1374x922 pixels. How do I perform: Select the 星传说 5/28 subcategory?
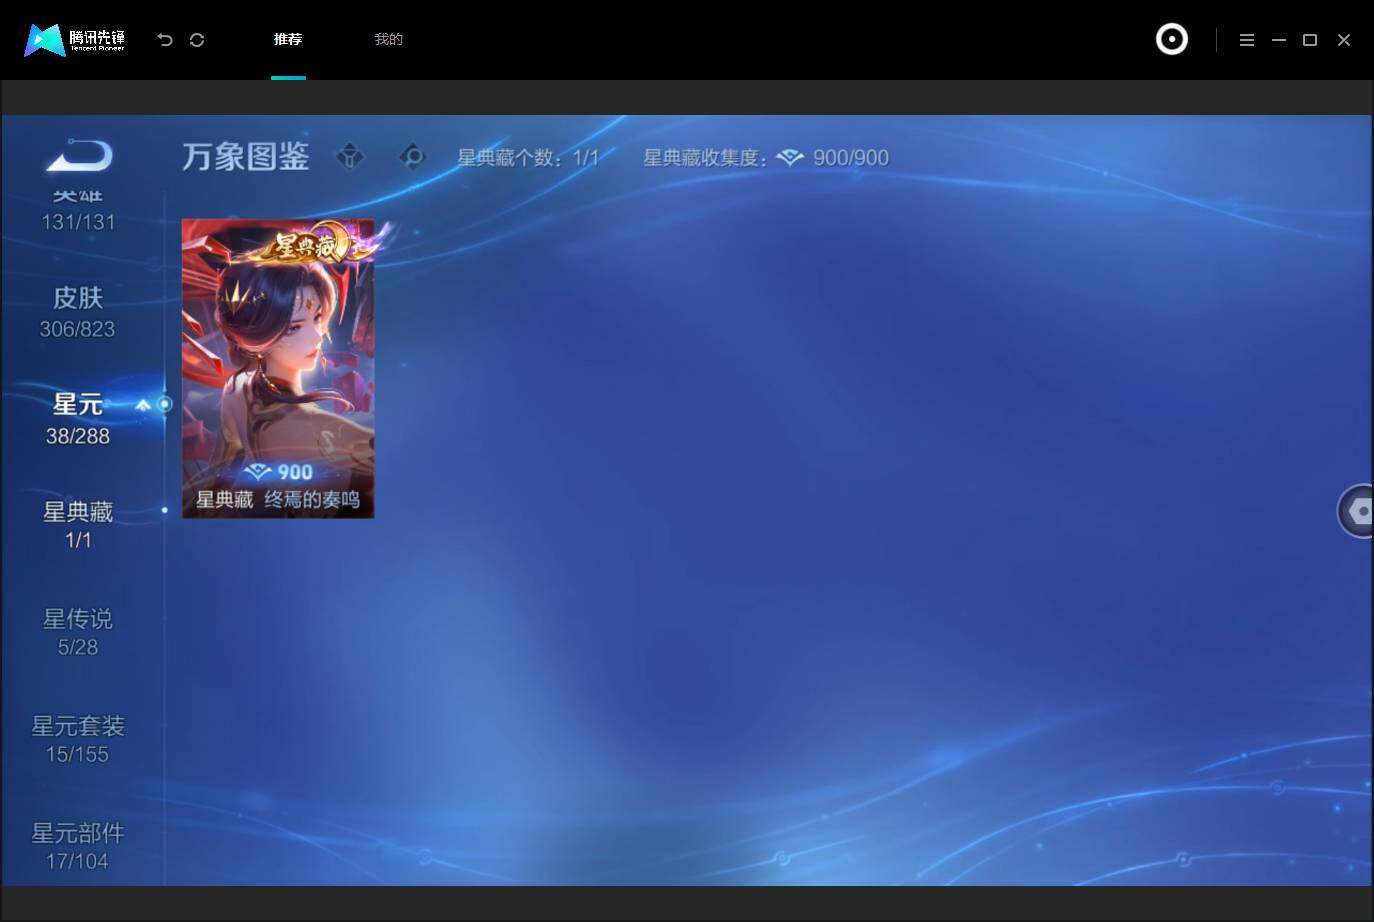pyautogui.click(x=78, y=633)
